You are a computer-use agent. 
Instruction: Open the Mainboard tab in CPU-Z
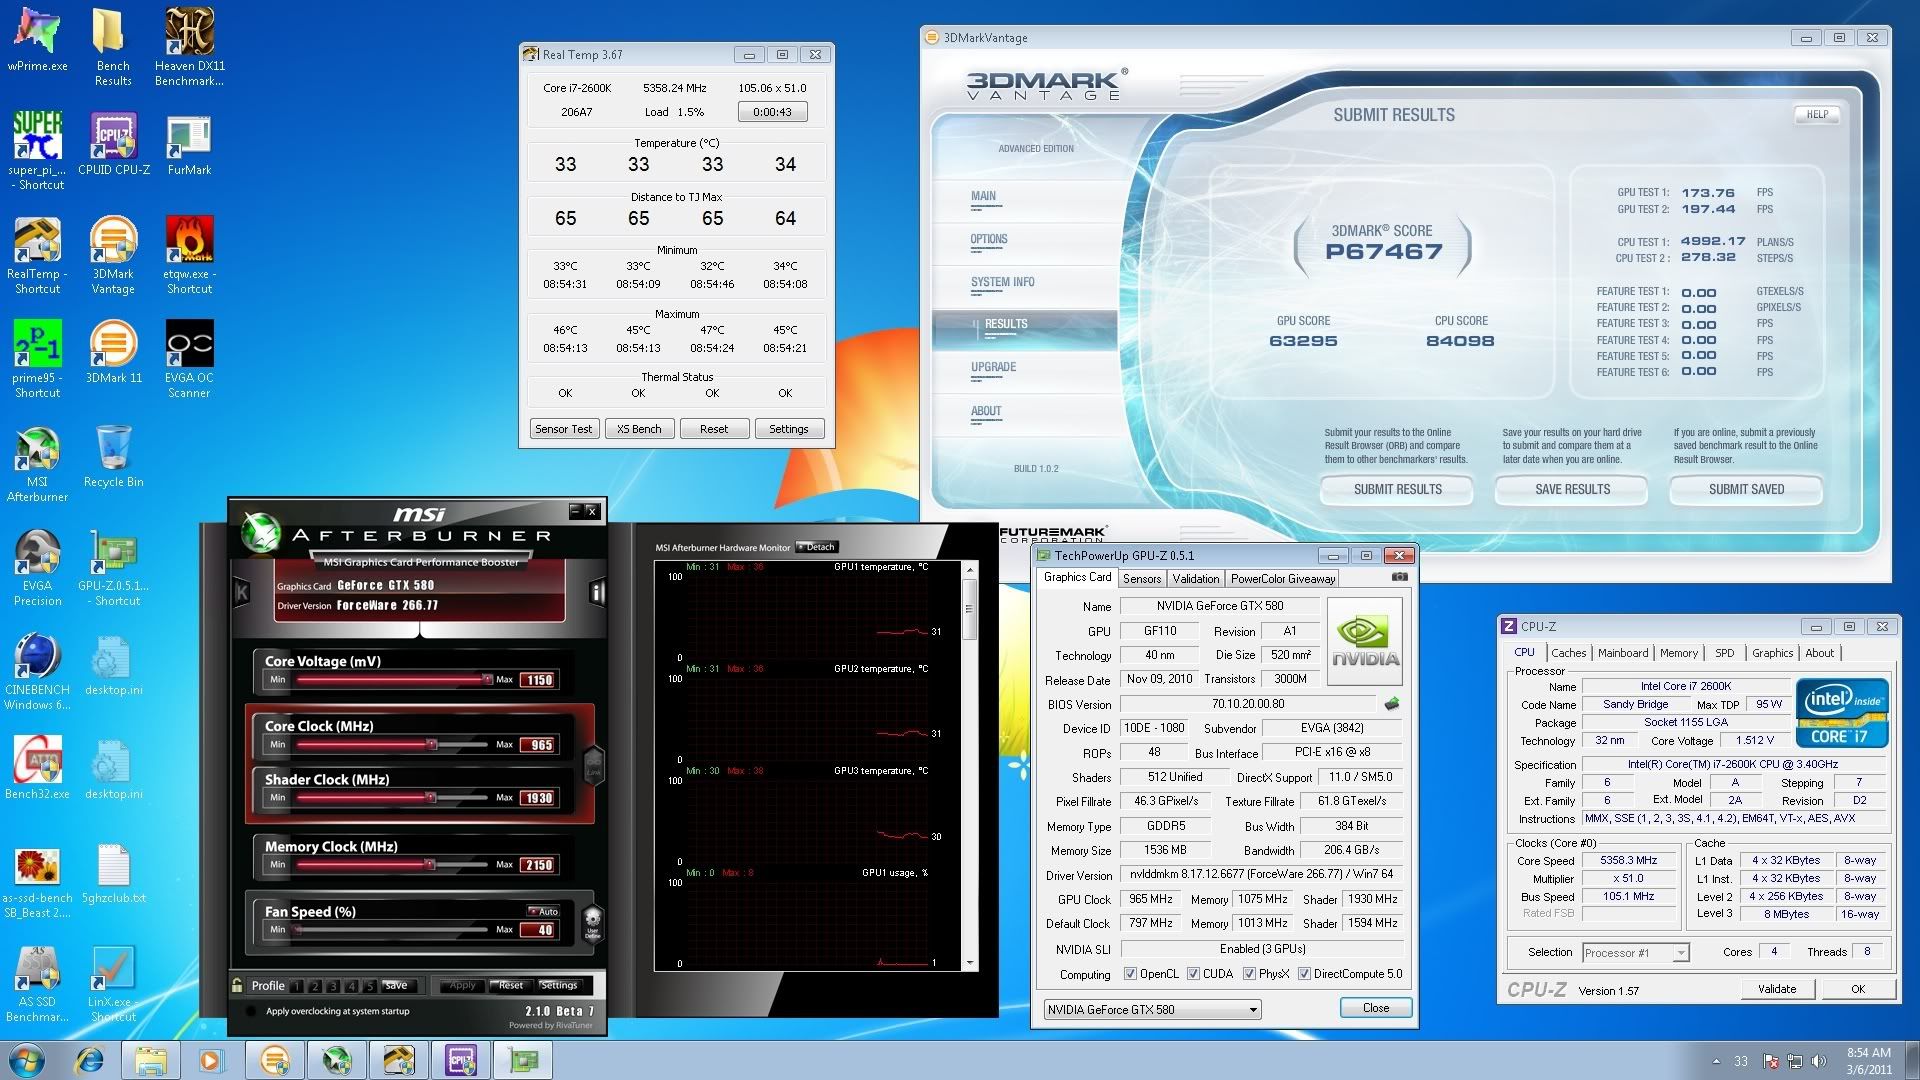[1622, 653]
